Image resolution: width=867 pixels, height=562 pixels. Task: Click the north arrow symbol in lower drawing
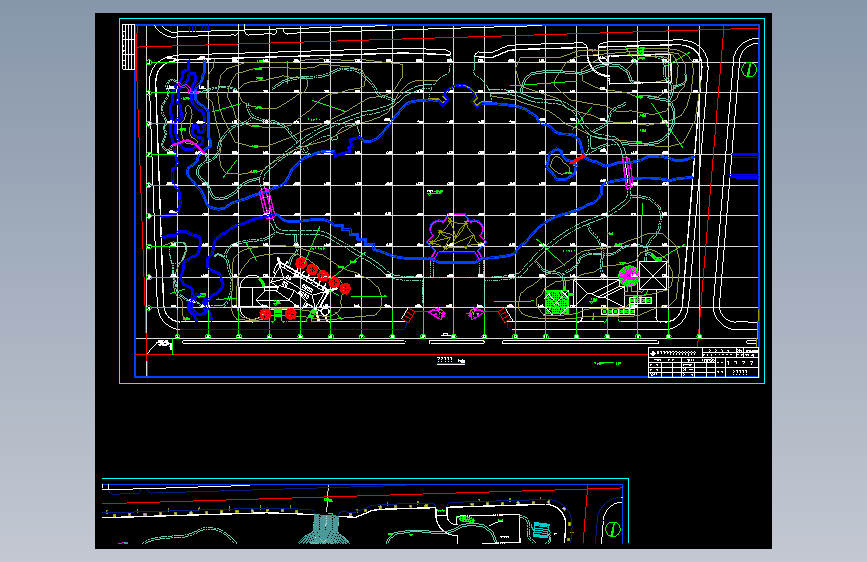[612, 529]
